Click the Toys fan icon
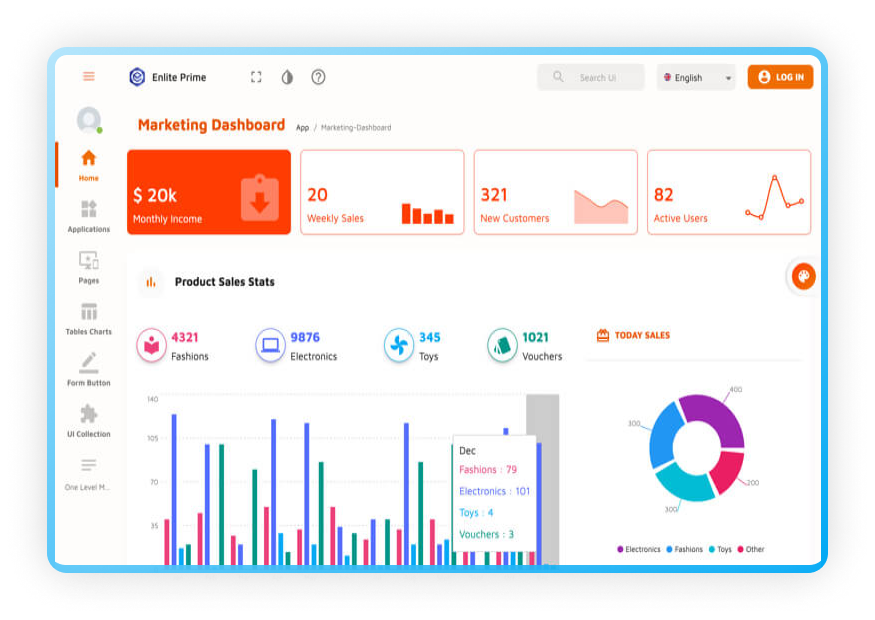Image resolution: width=875 pixels, height=620 pixels. point(398,346)
